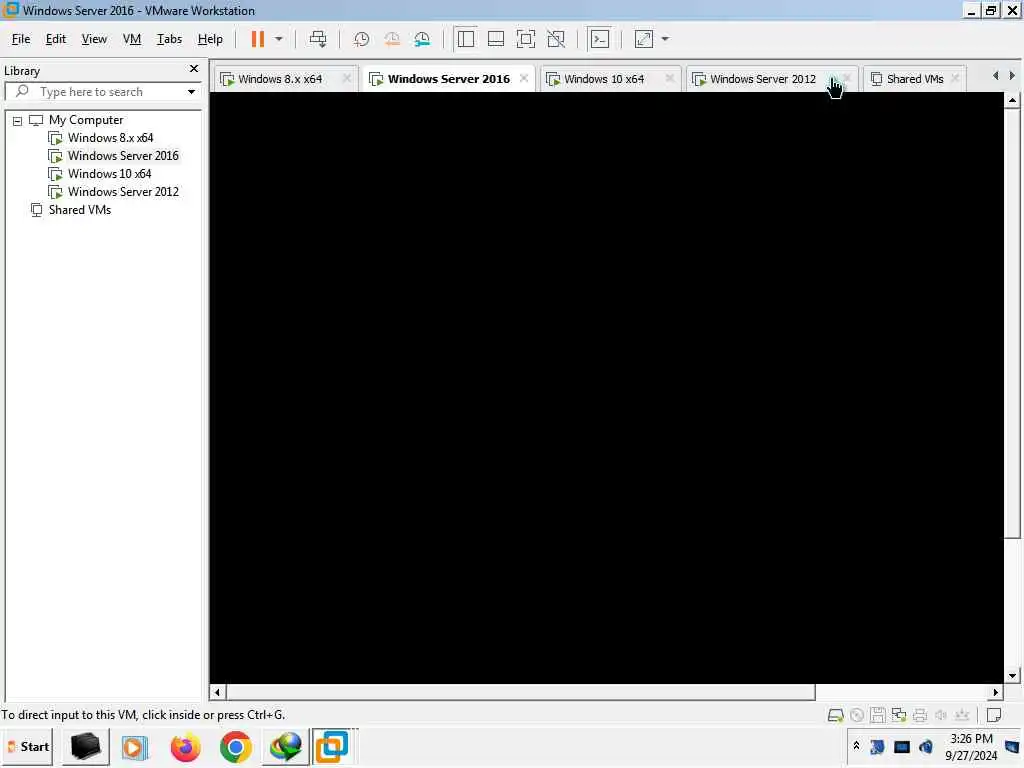Toggle the thumbnail bar view button
This screenshot has height=768, width=1024.
click(x=496, y=39)
